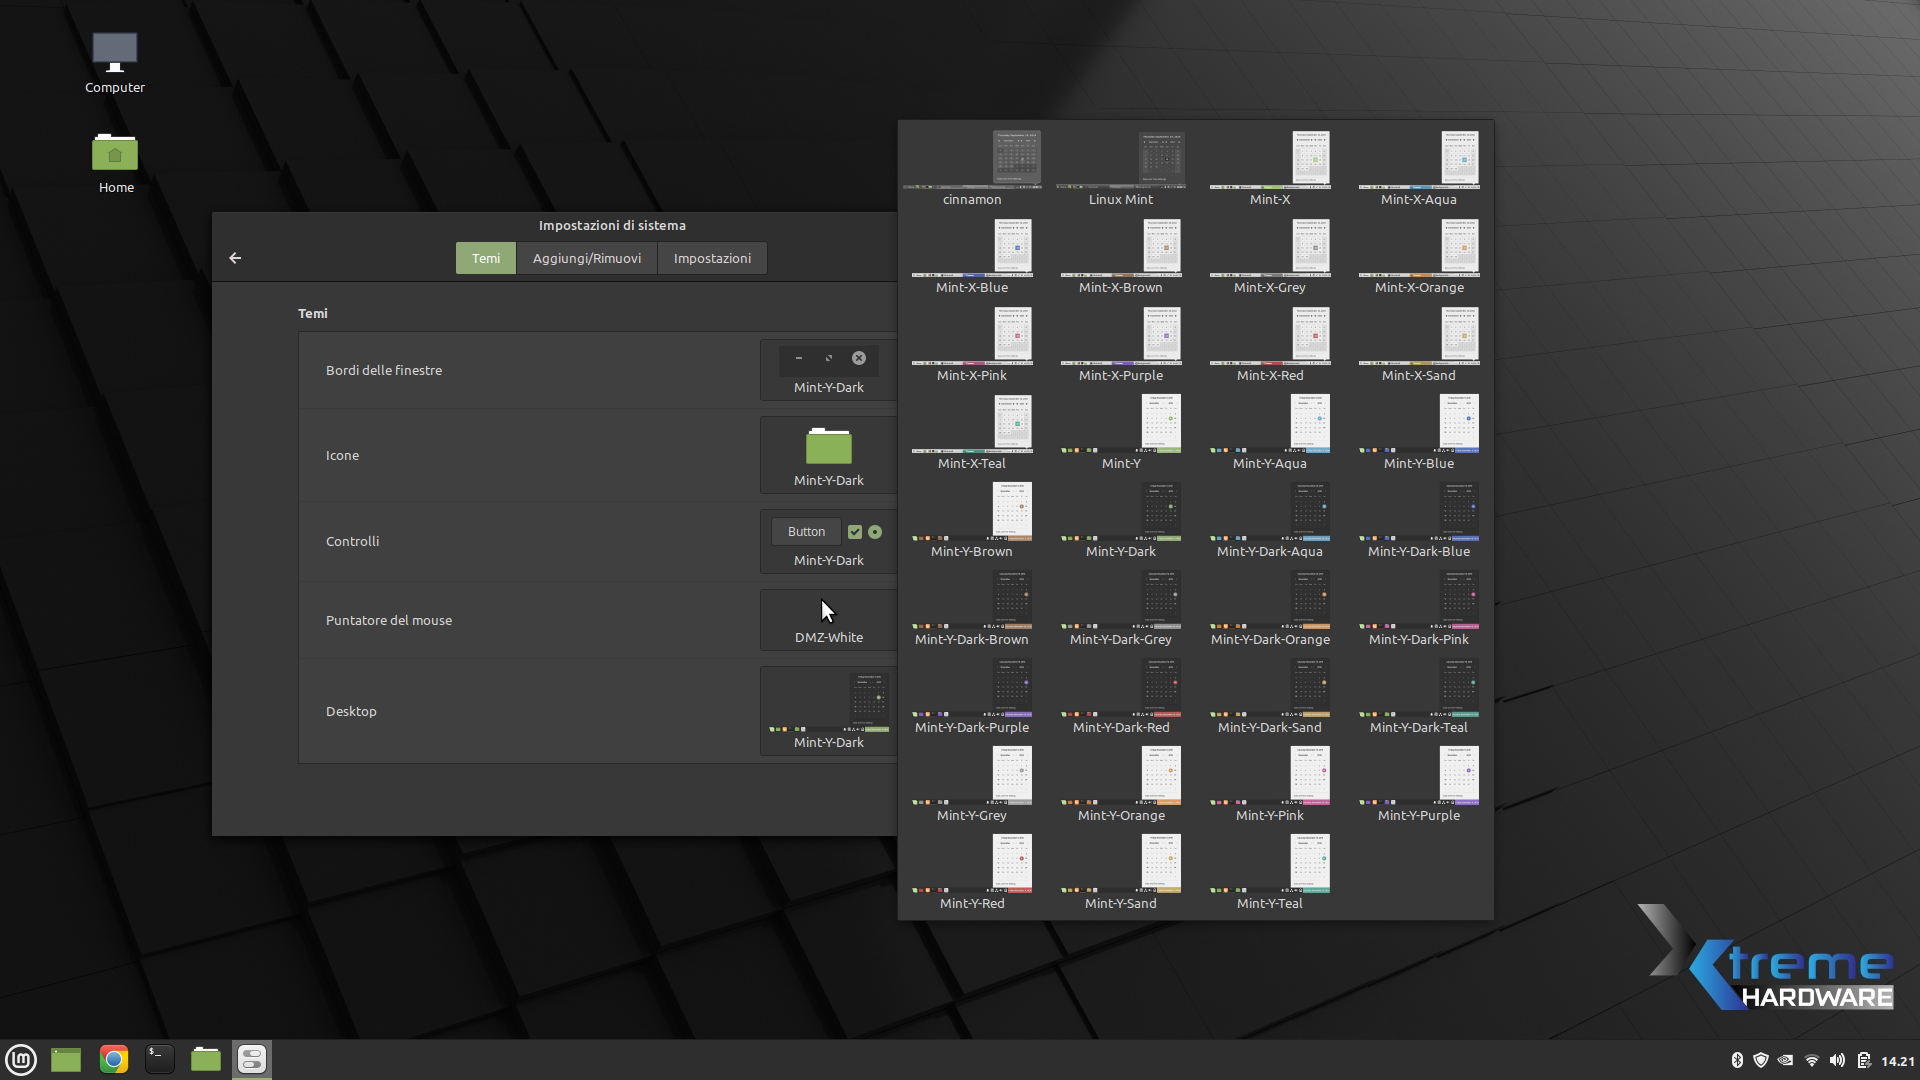The image size is (1920, 1080).
Task: Select the cinnamon desktop theme thumbnail
Action: click(972, 167)
